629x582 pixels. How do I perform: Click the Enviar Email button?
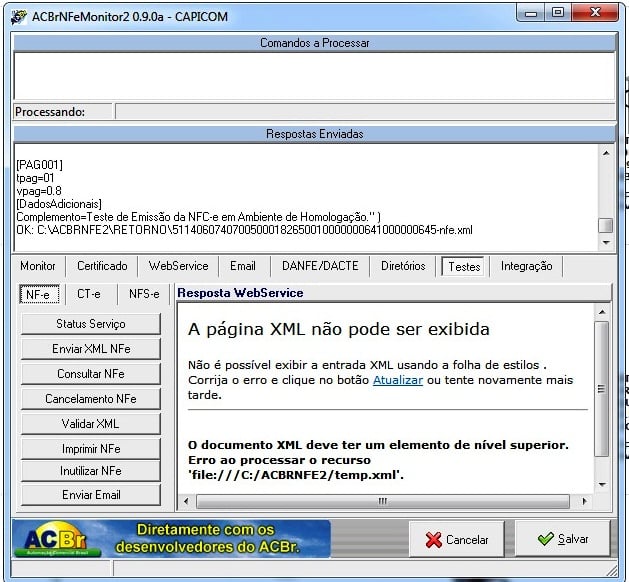91,495
